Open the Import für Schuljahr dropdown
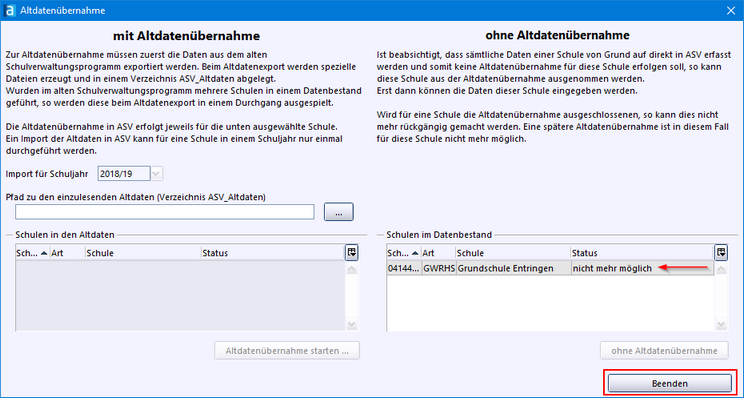 click(157, 174)
